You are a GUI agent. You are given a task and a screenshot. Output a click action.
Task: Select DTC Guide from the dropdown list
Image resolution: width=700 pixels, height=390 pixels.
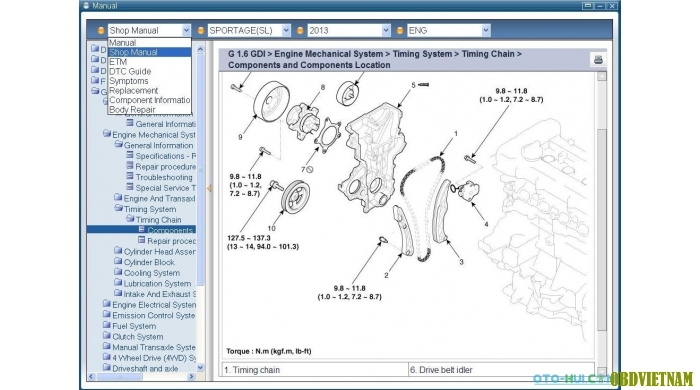pyautogui.click(x=130, y=71)
